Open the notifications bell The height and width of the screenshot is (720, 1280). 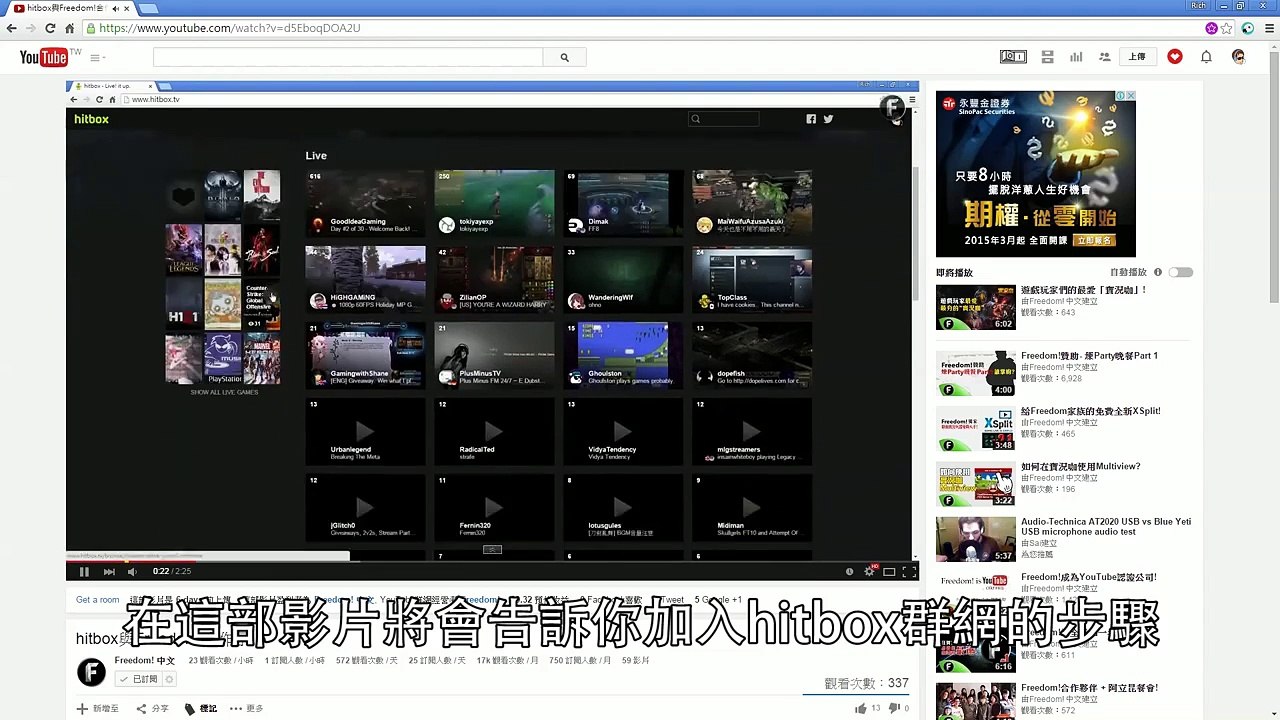coord(1206,57)
